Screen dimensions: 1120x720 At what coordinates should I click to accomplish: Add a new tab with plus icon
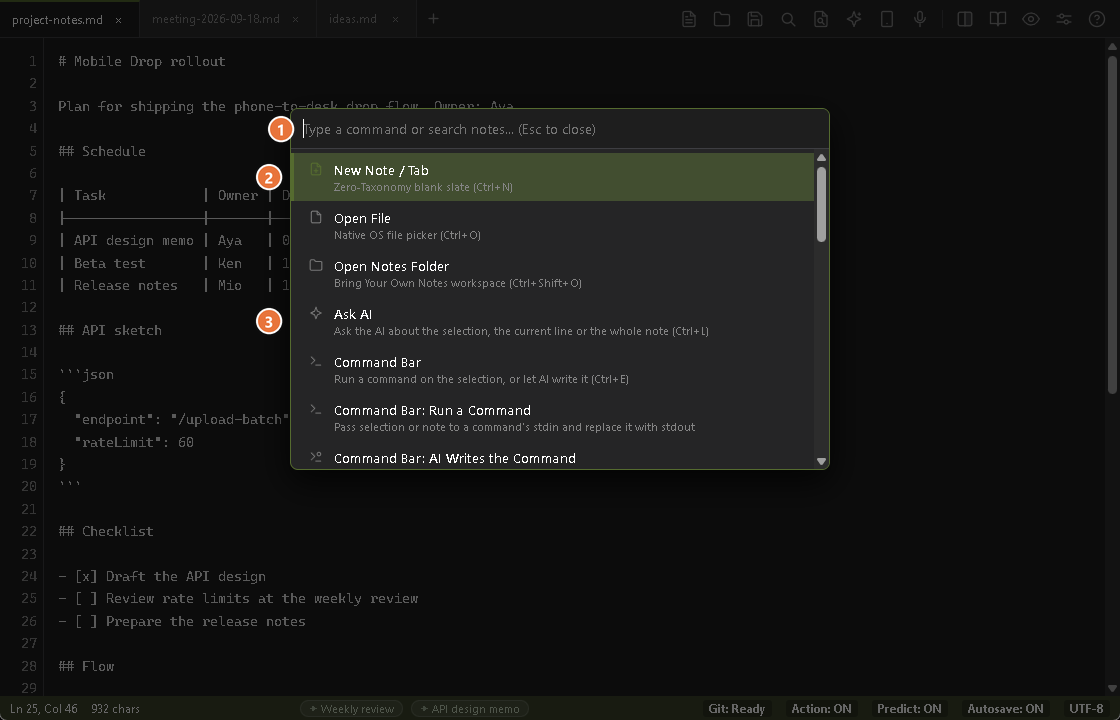[x=433, y=19]
